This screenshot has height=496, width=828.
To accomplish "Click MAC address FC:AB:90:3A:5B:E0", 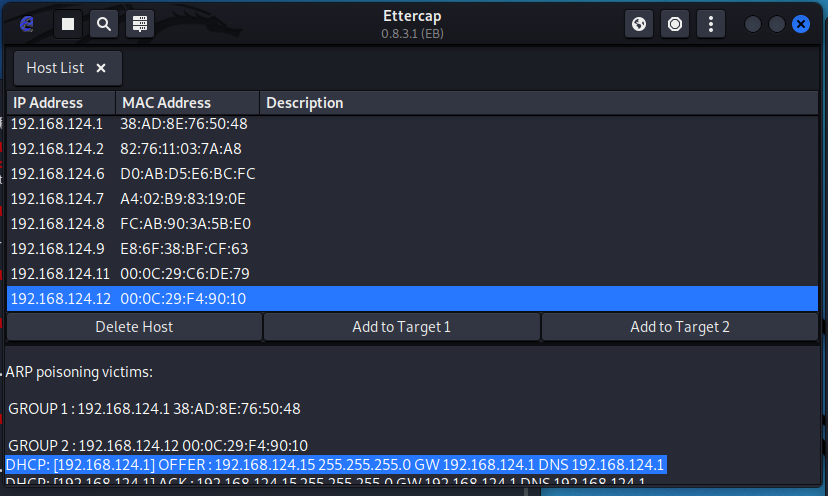I will coord(185,223).
